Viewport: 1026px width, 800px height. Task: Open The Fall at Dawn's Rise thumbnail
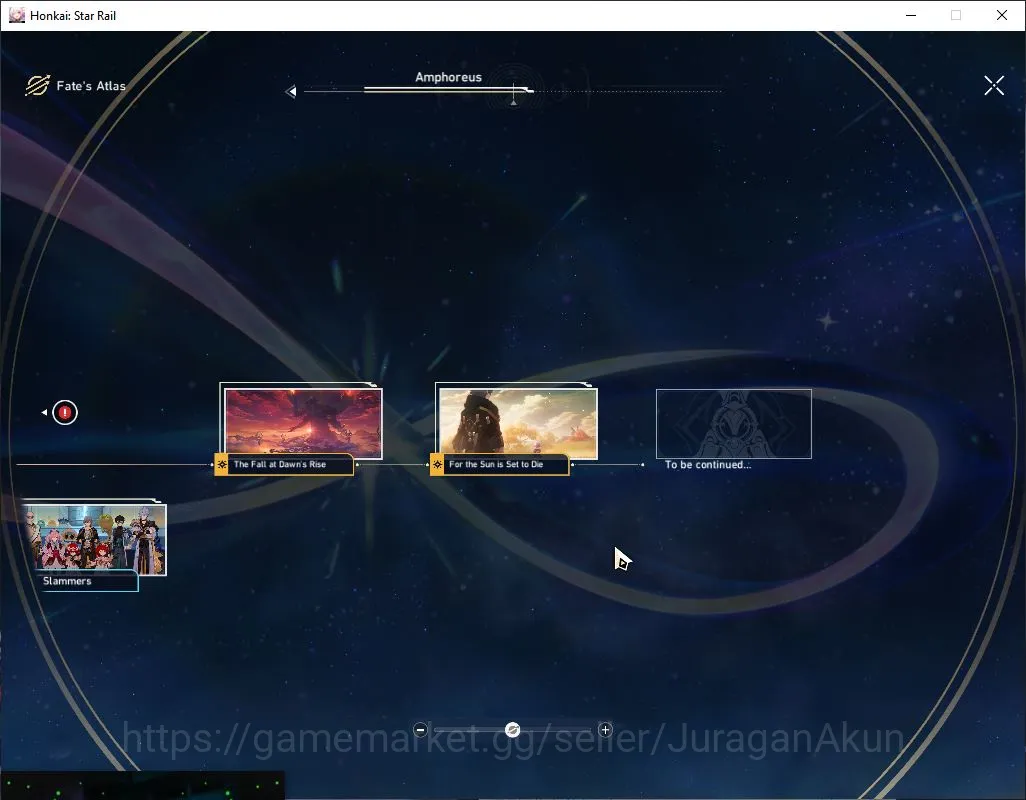(x=303, y=423)
